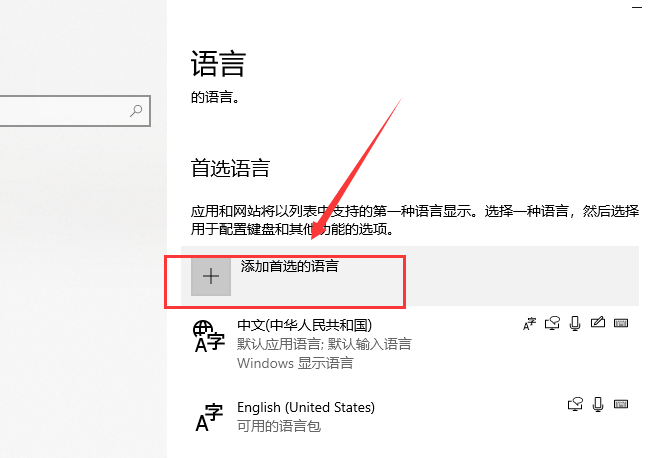The image size is (668, 458).
Task: Click the Chinese language globe icon
Action: tap(208, 337)
